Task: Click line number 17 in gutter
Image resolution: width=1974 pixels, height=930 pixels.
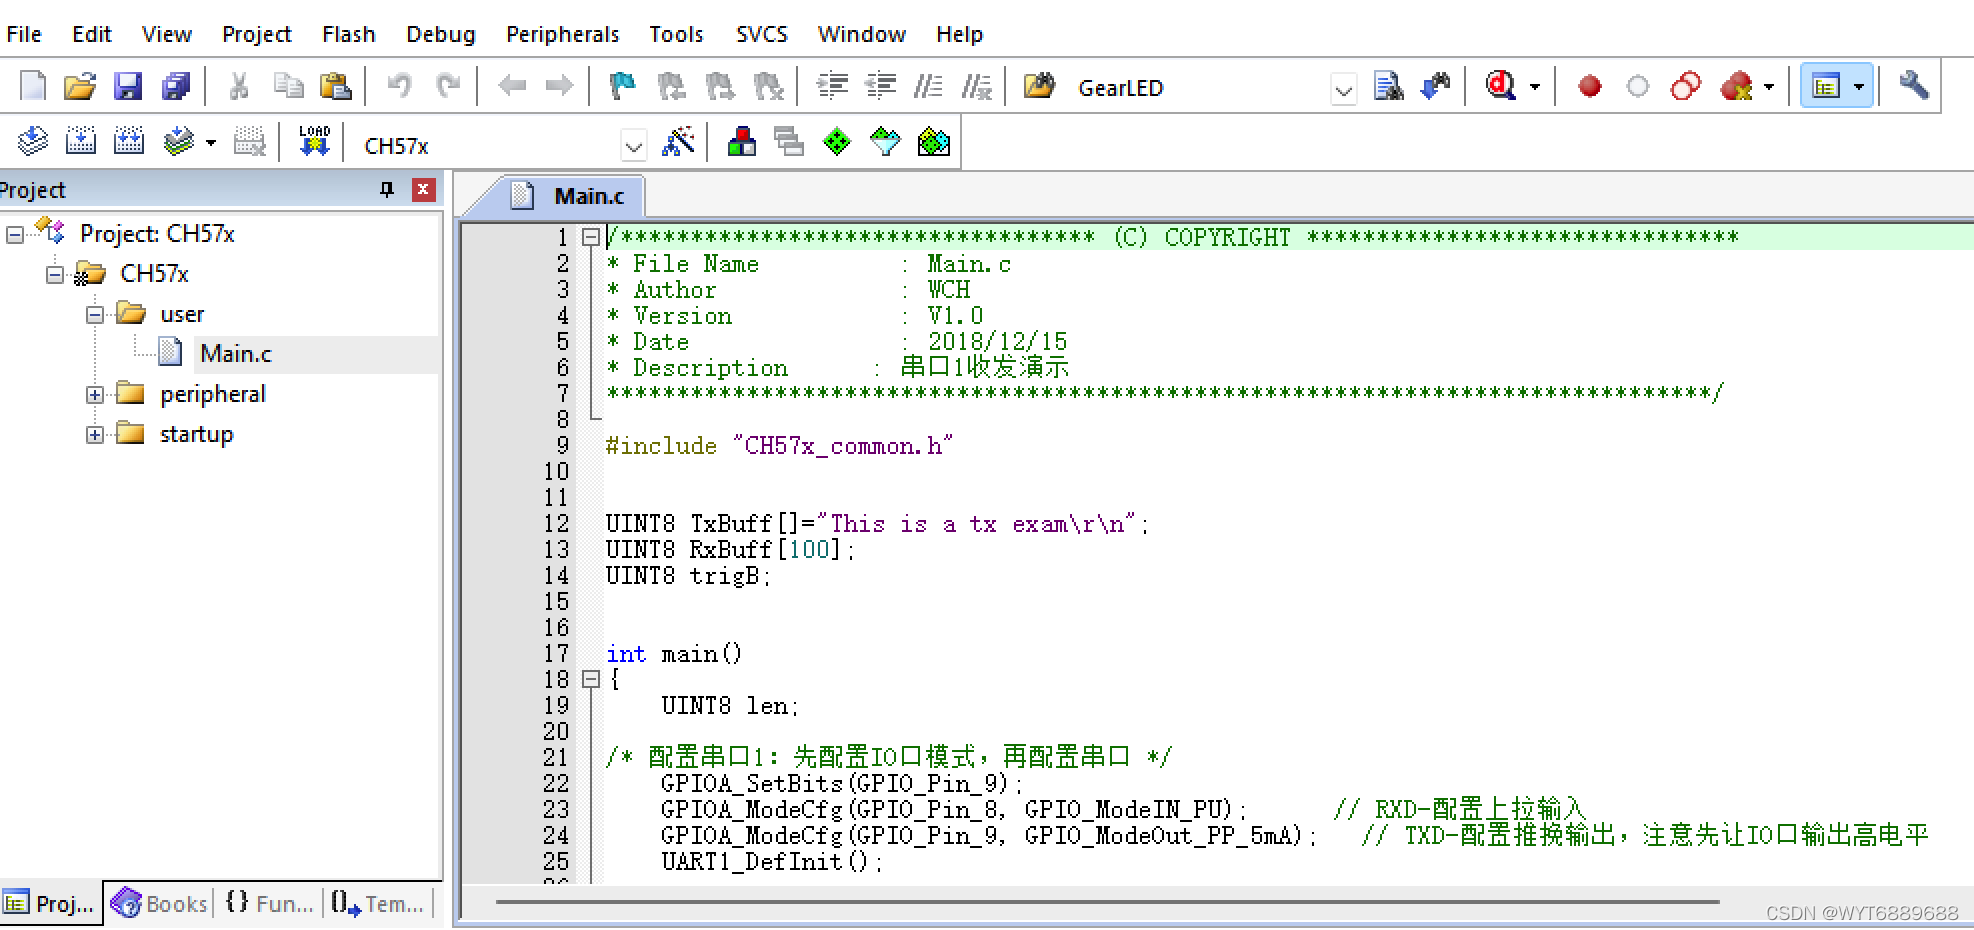Action: click(556, 654)
